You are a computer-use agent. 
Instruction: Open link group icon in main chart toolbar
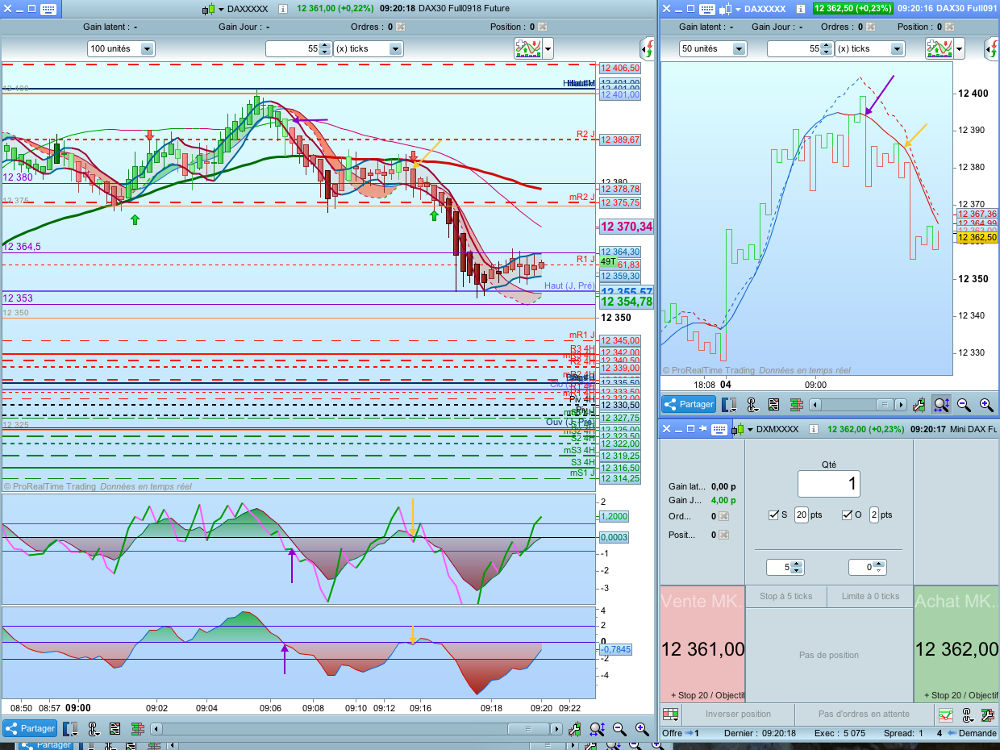pos(93,728)
